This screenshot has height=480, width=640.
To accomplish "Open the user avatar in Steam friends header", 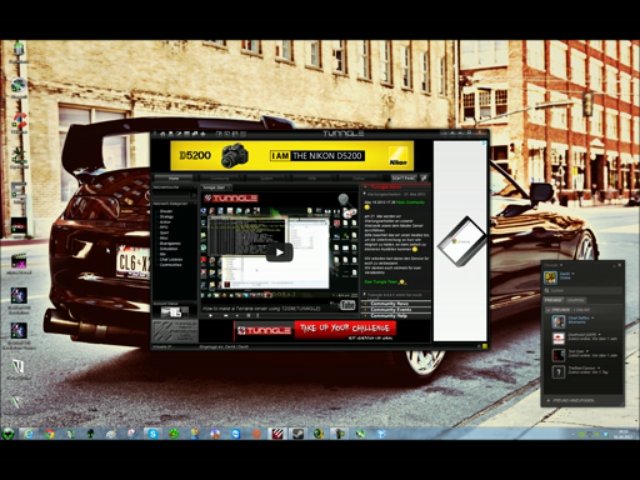I will (x=552, y=275).
